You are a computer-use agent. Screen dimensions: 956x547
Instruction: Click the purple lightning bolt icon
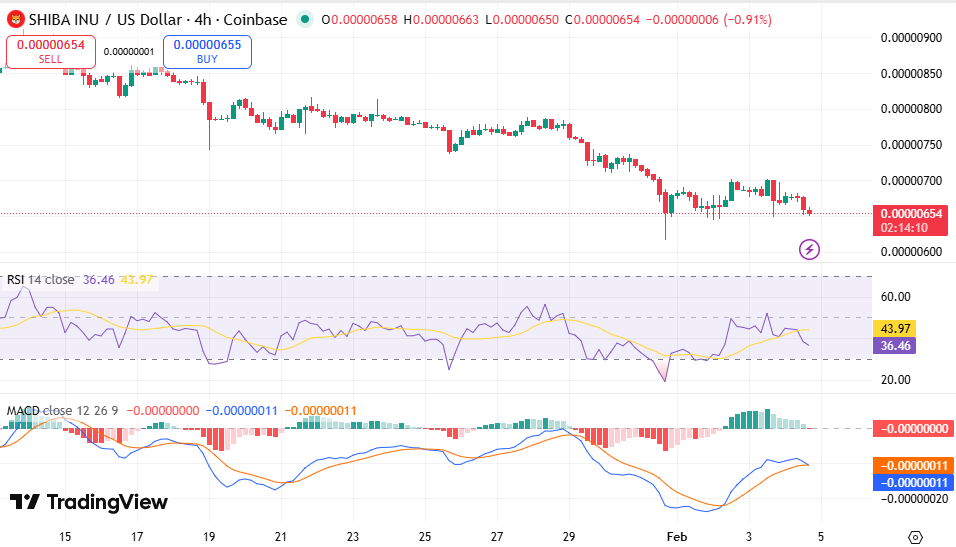(809, 249)
